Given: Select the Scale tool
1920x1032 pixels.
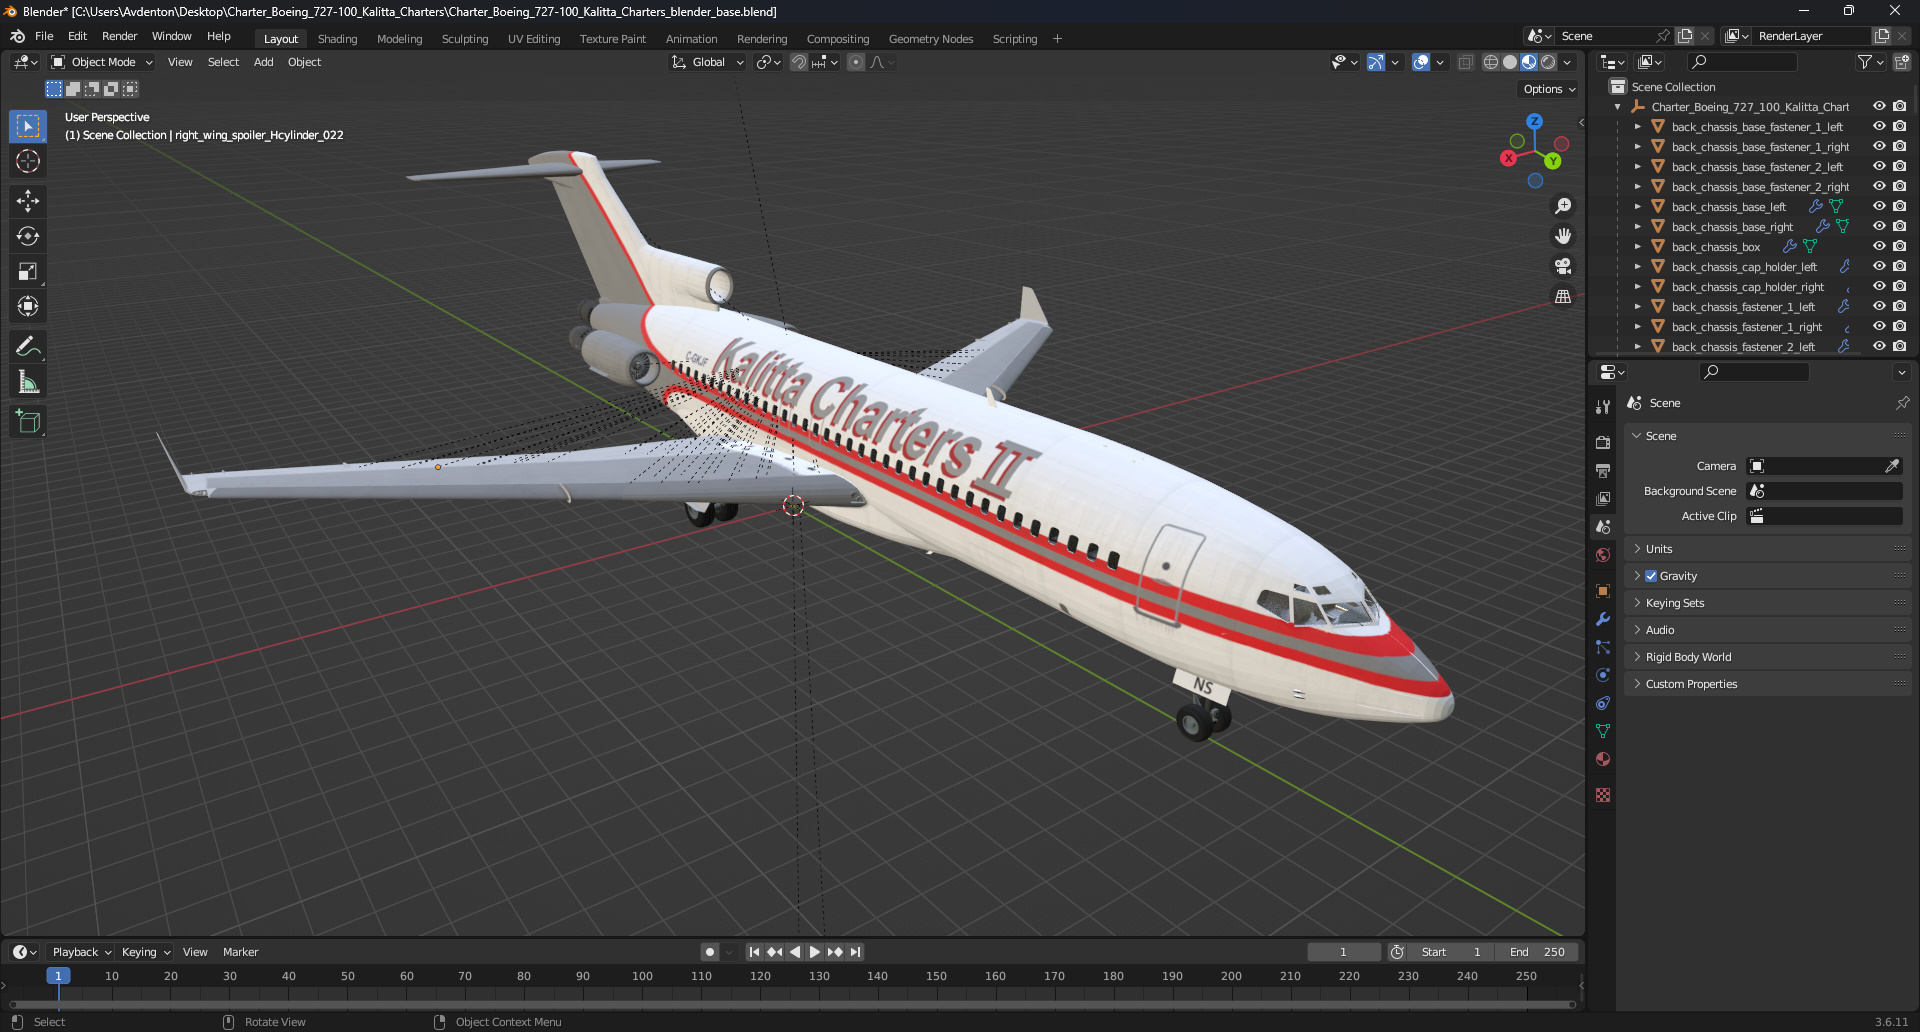Looking at the screenshot, I should click(x=28, y=271).
